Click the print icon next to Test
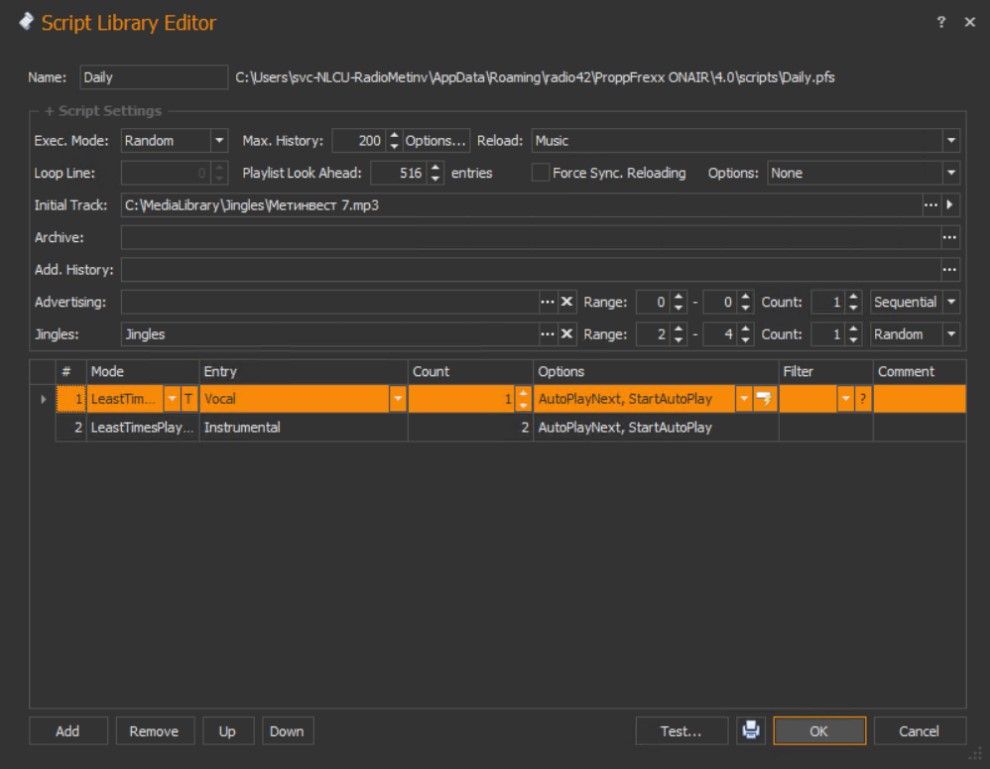This screenshot has width=990, height=769. 750,731
